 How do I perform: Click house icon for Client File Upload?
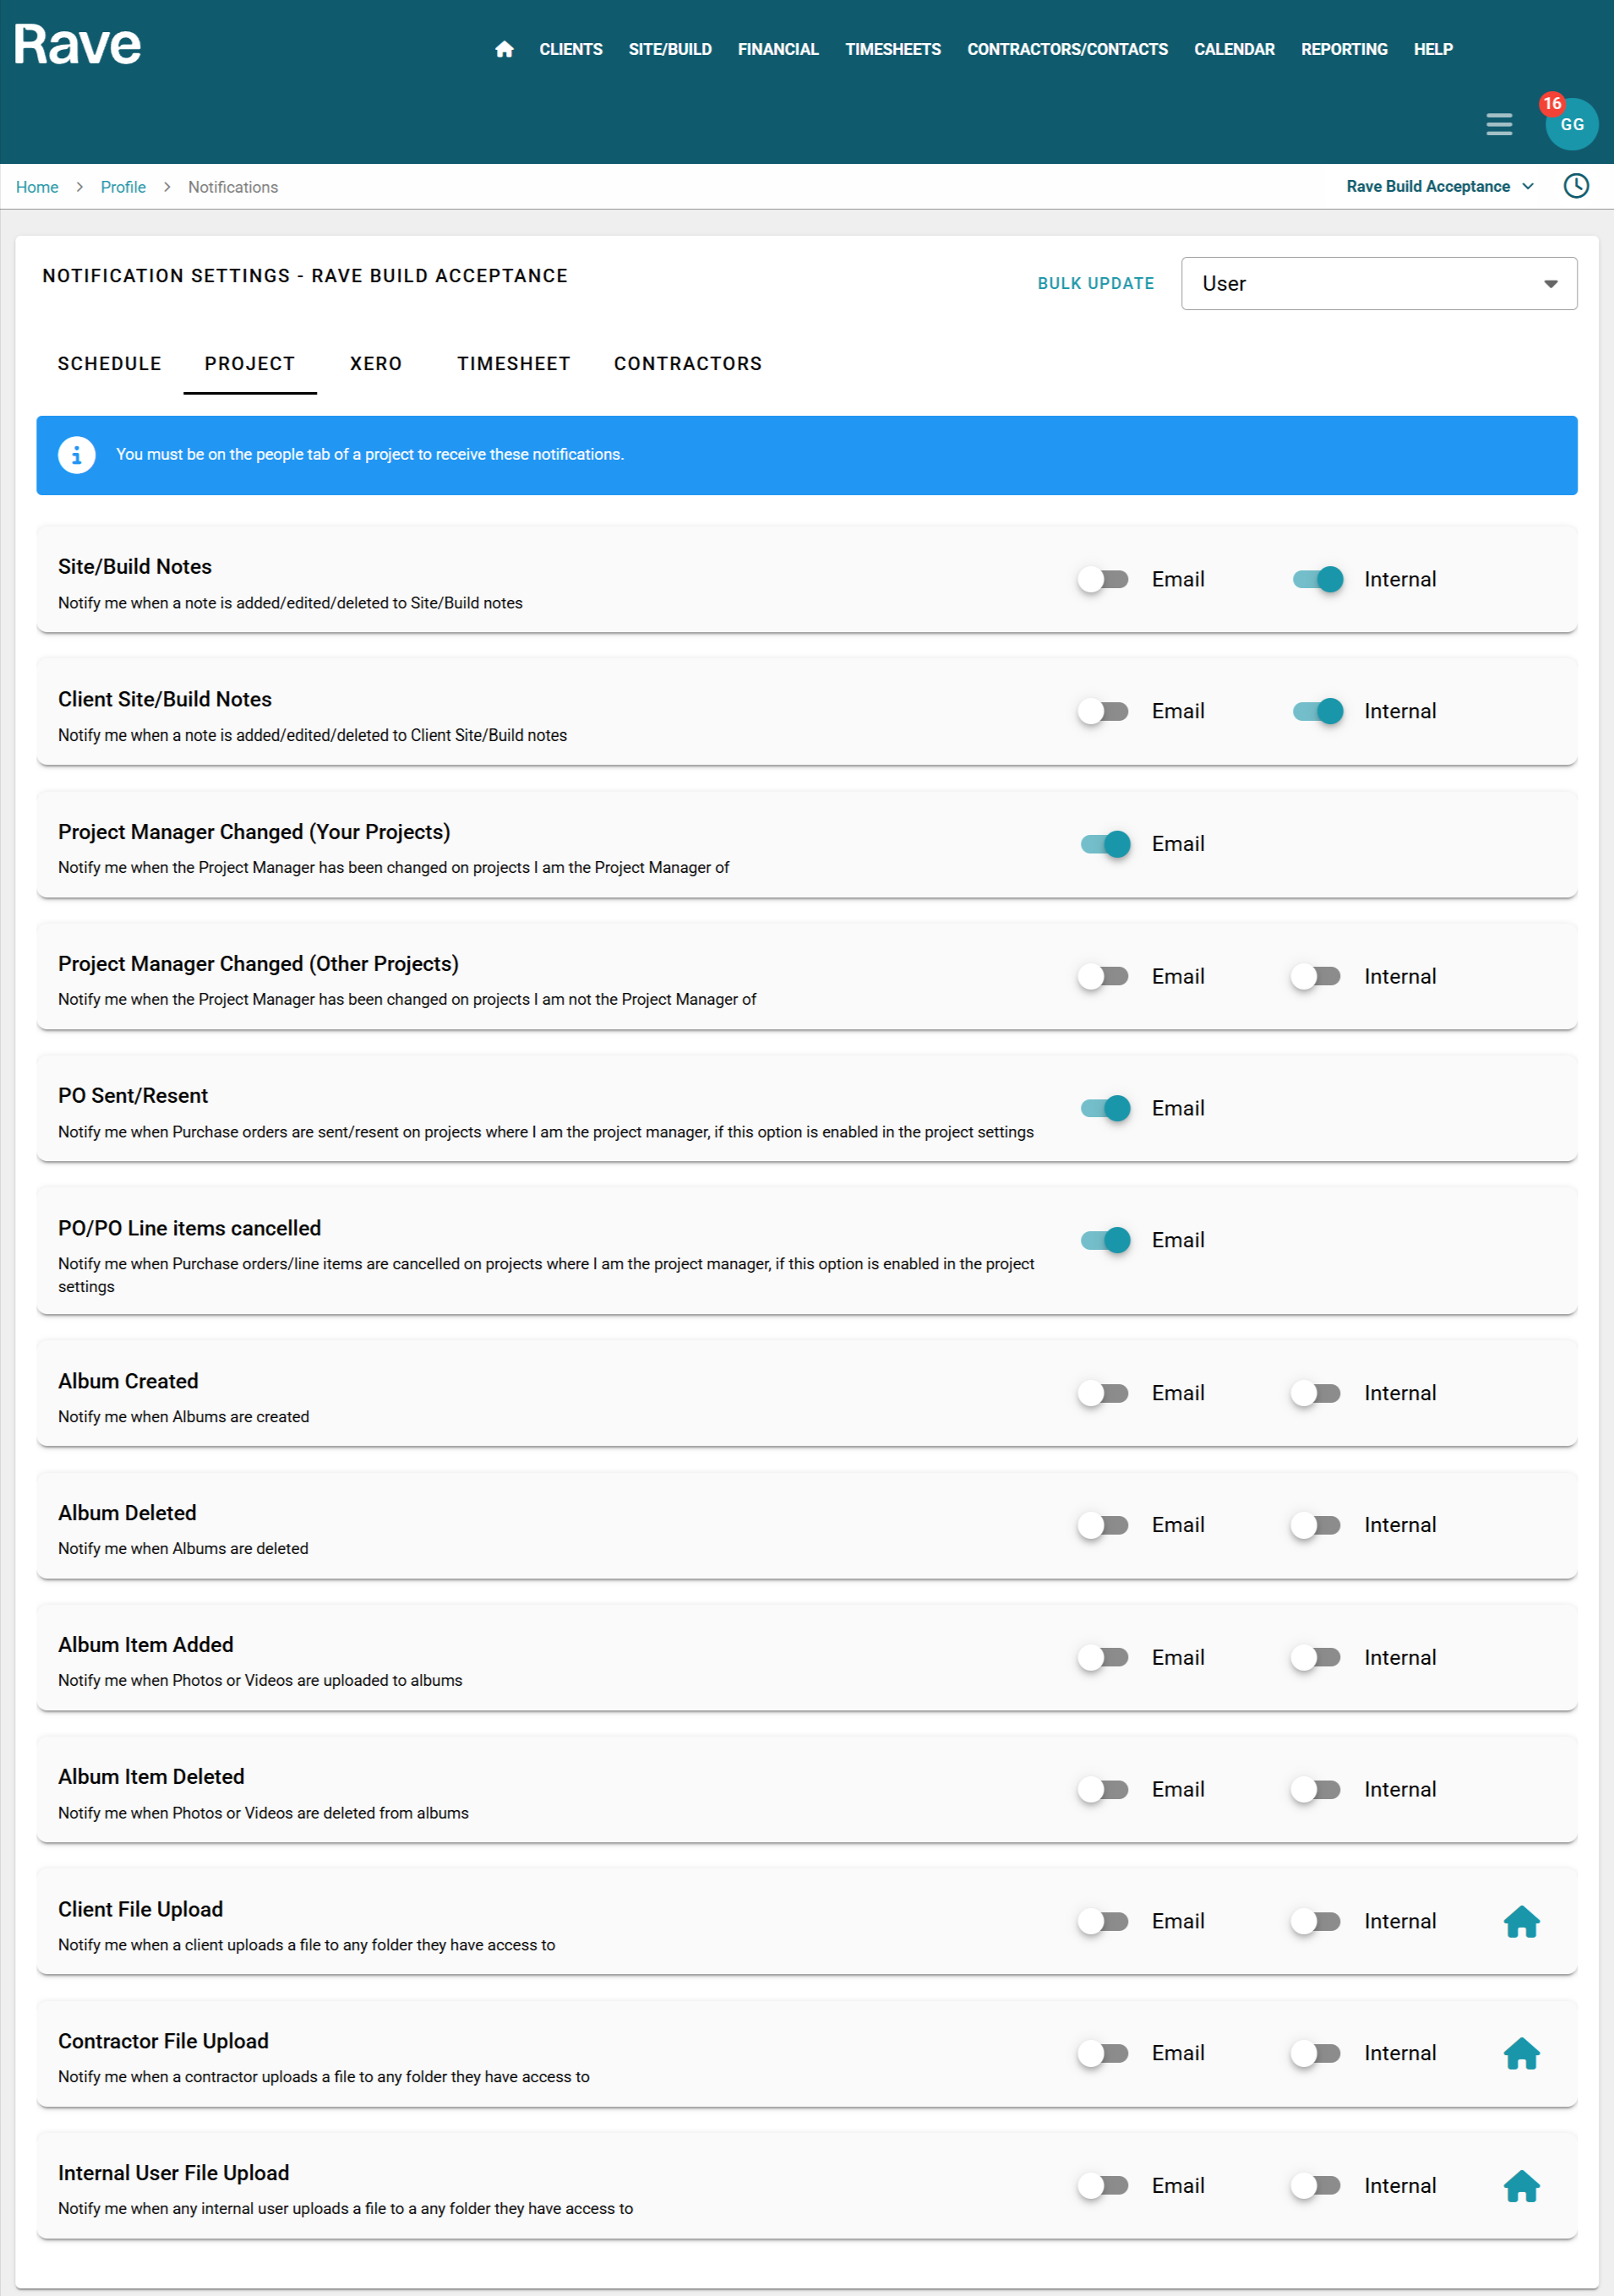coord(1521,1921)
